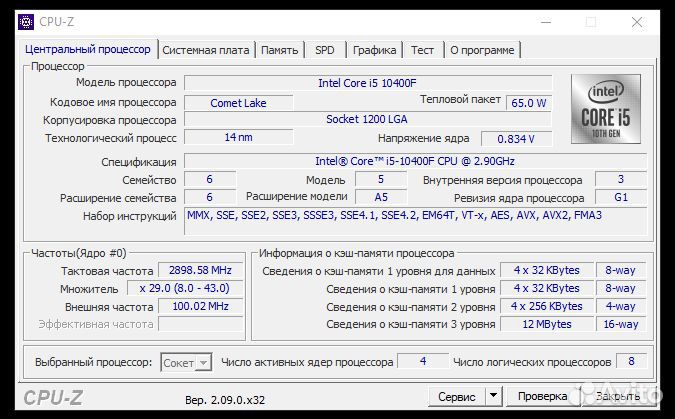Open the SPD tab
Screen dimensions: 675x419
[x=325, y=50]
